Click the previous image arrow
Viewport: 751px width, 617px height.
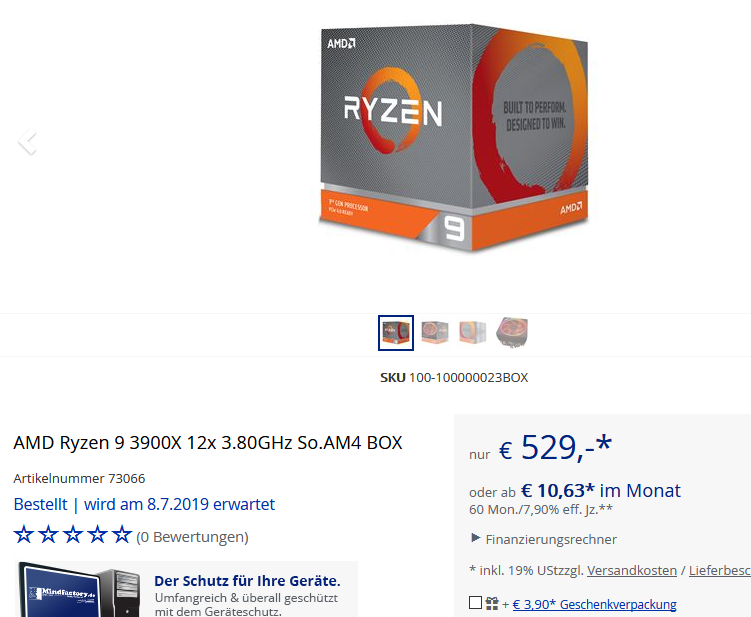point(27,142)
